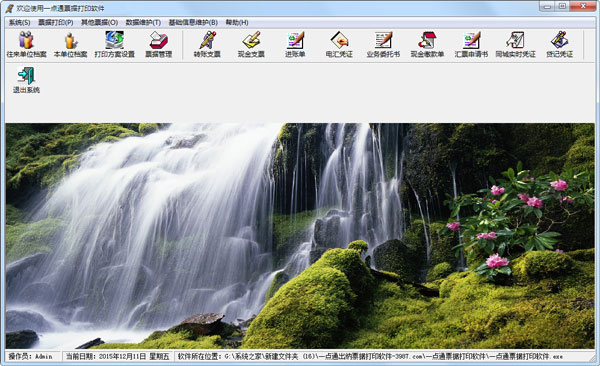Open the 同城实时凭证 icon
Viewport: 600px width, 366px height.
[515, 45]
